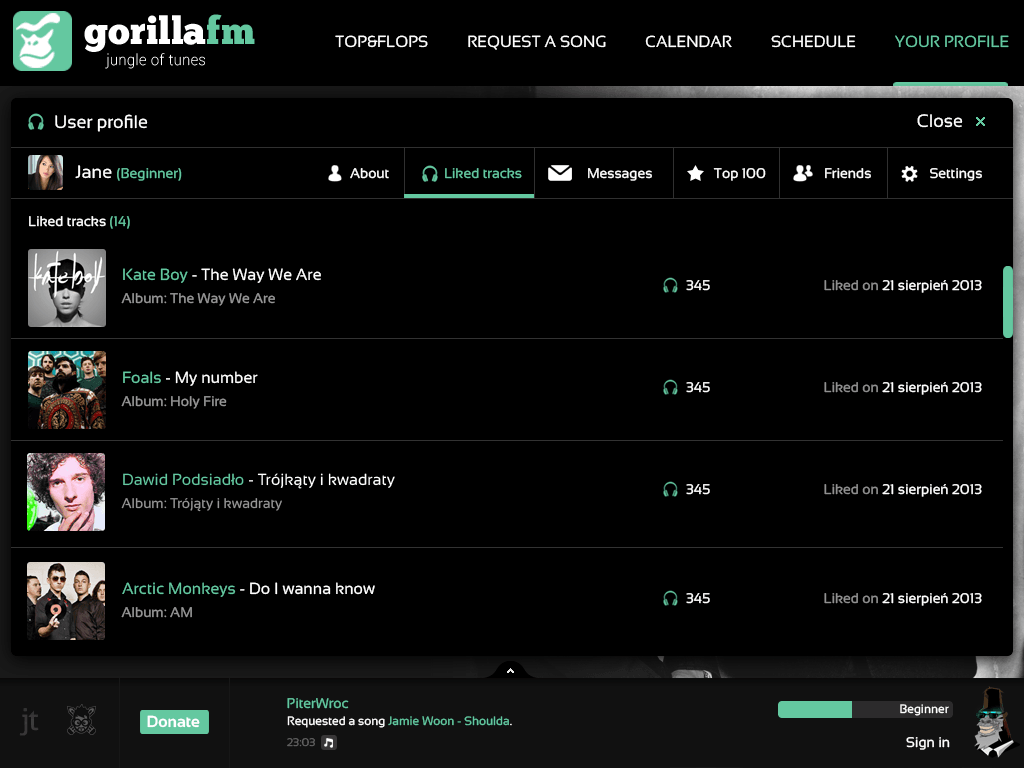
Task: Open the SCHEDULE page
Action: tap(813, 41)
